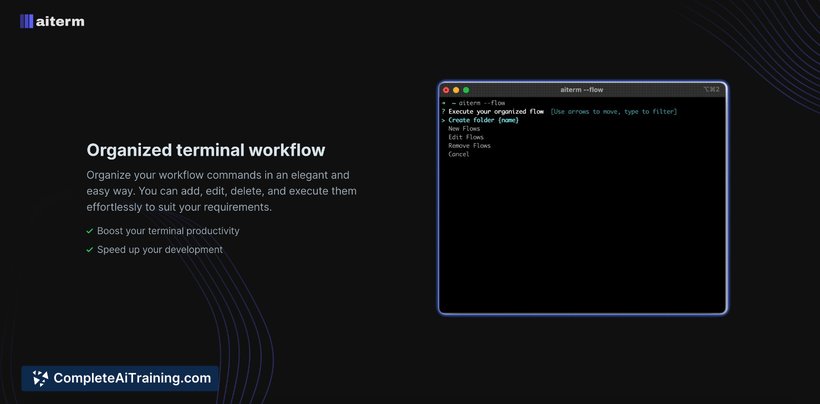
Task: Choose 'New Flows' in terminal menu
Action: (x=464, y=129)
